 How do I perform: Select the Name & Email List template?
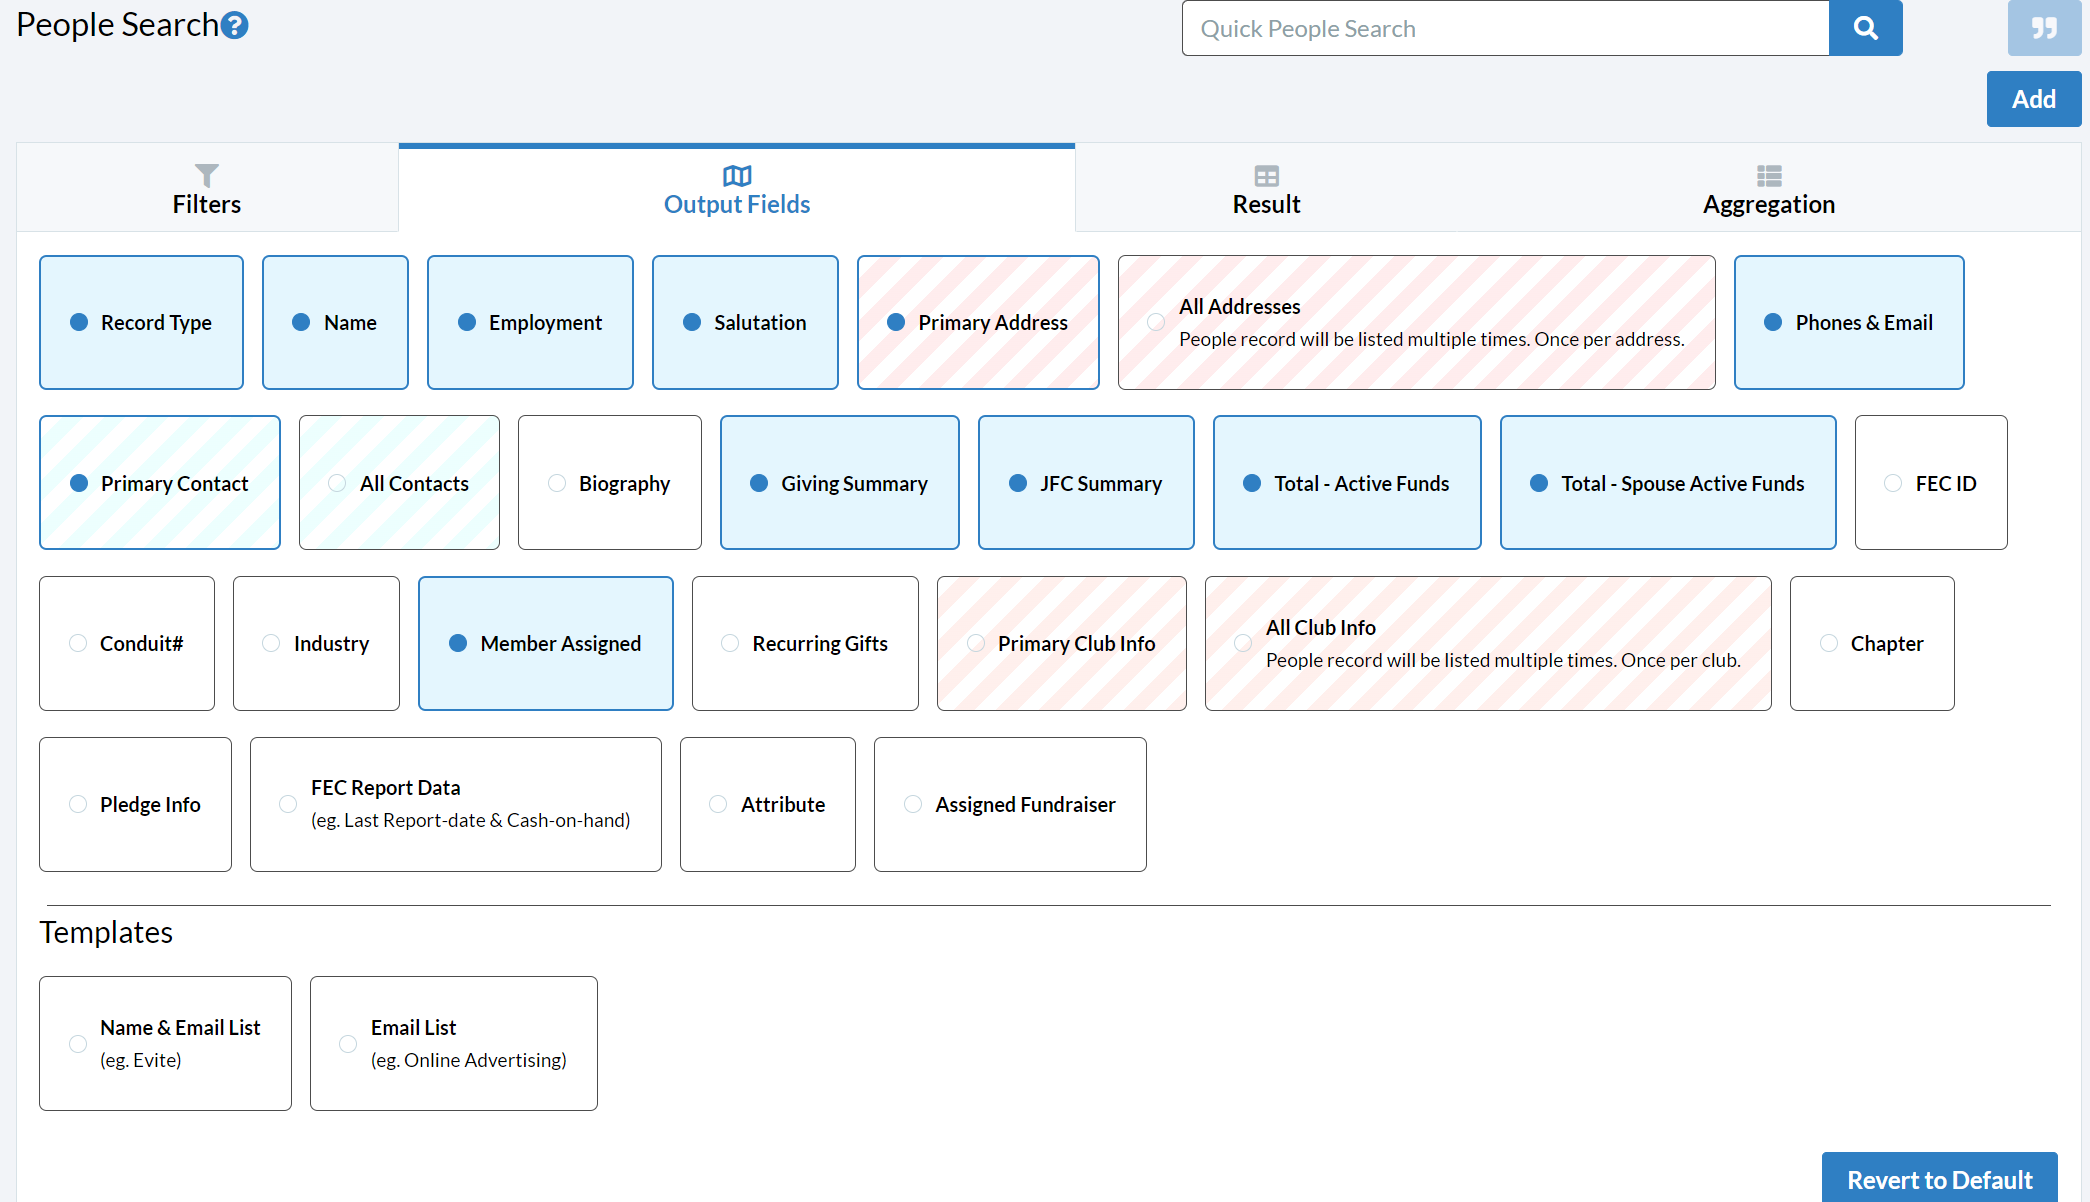[165, 1043]
